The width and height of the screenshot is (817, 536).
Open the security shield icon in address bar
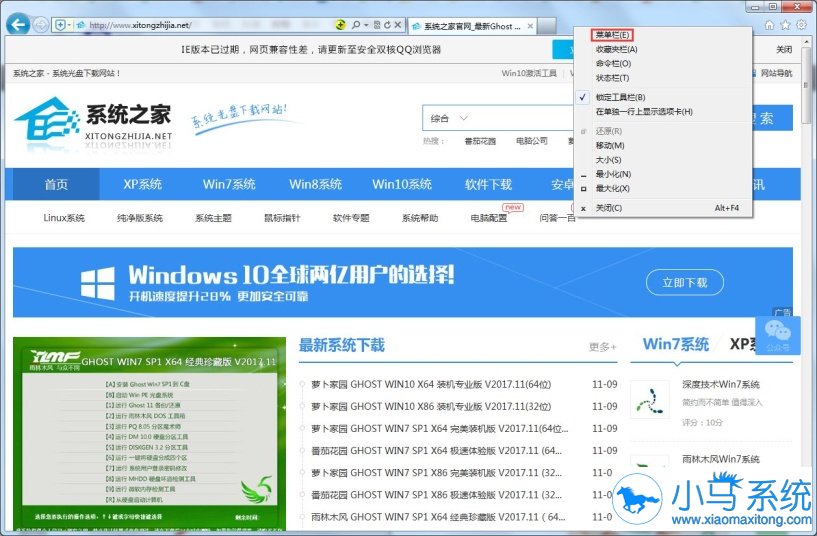pyautogui.click(x=60, y=25)
